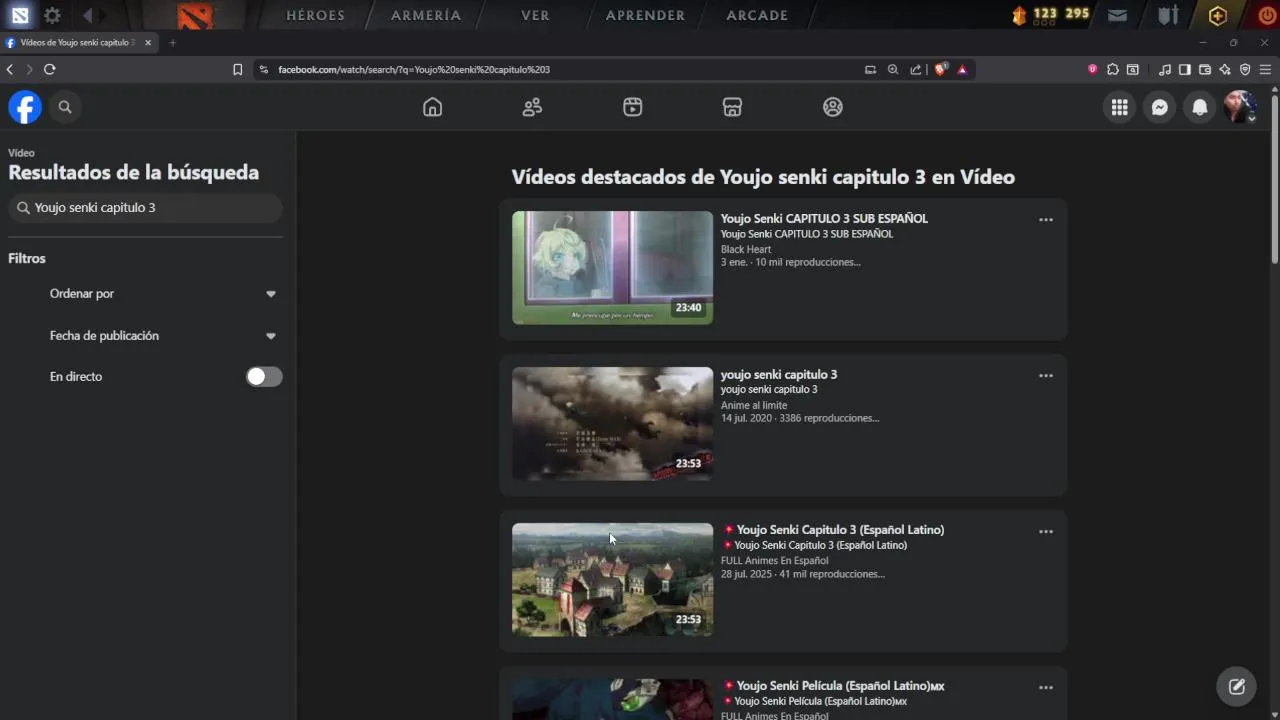This screenshot has width=1280, height=720.
Task: Open the Marketplace icon in Facebook navigation
Action: (x=732, y=107)
